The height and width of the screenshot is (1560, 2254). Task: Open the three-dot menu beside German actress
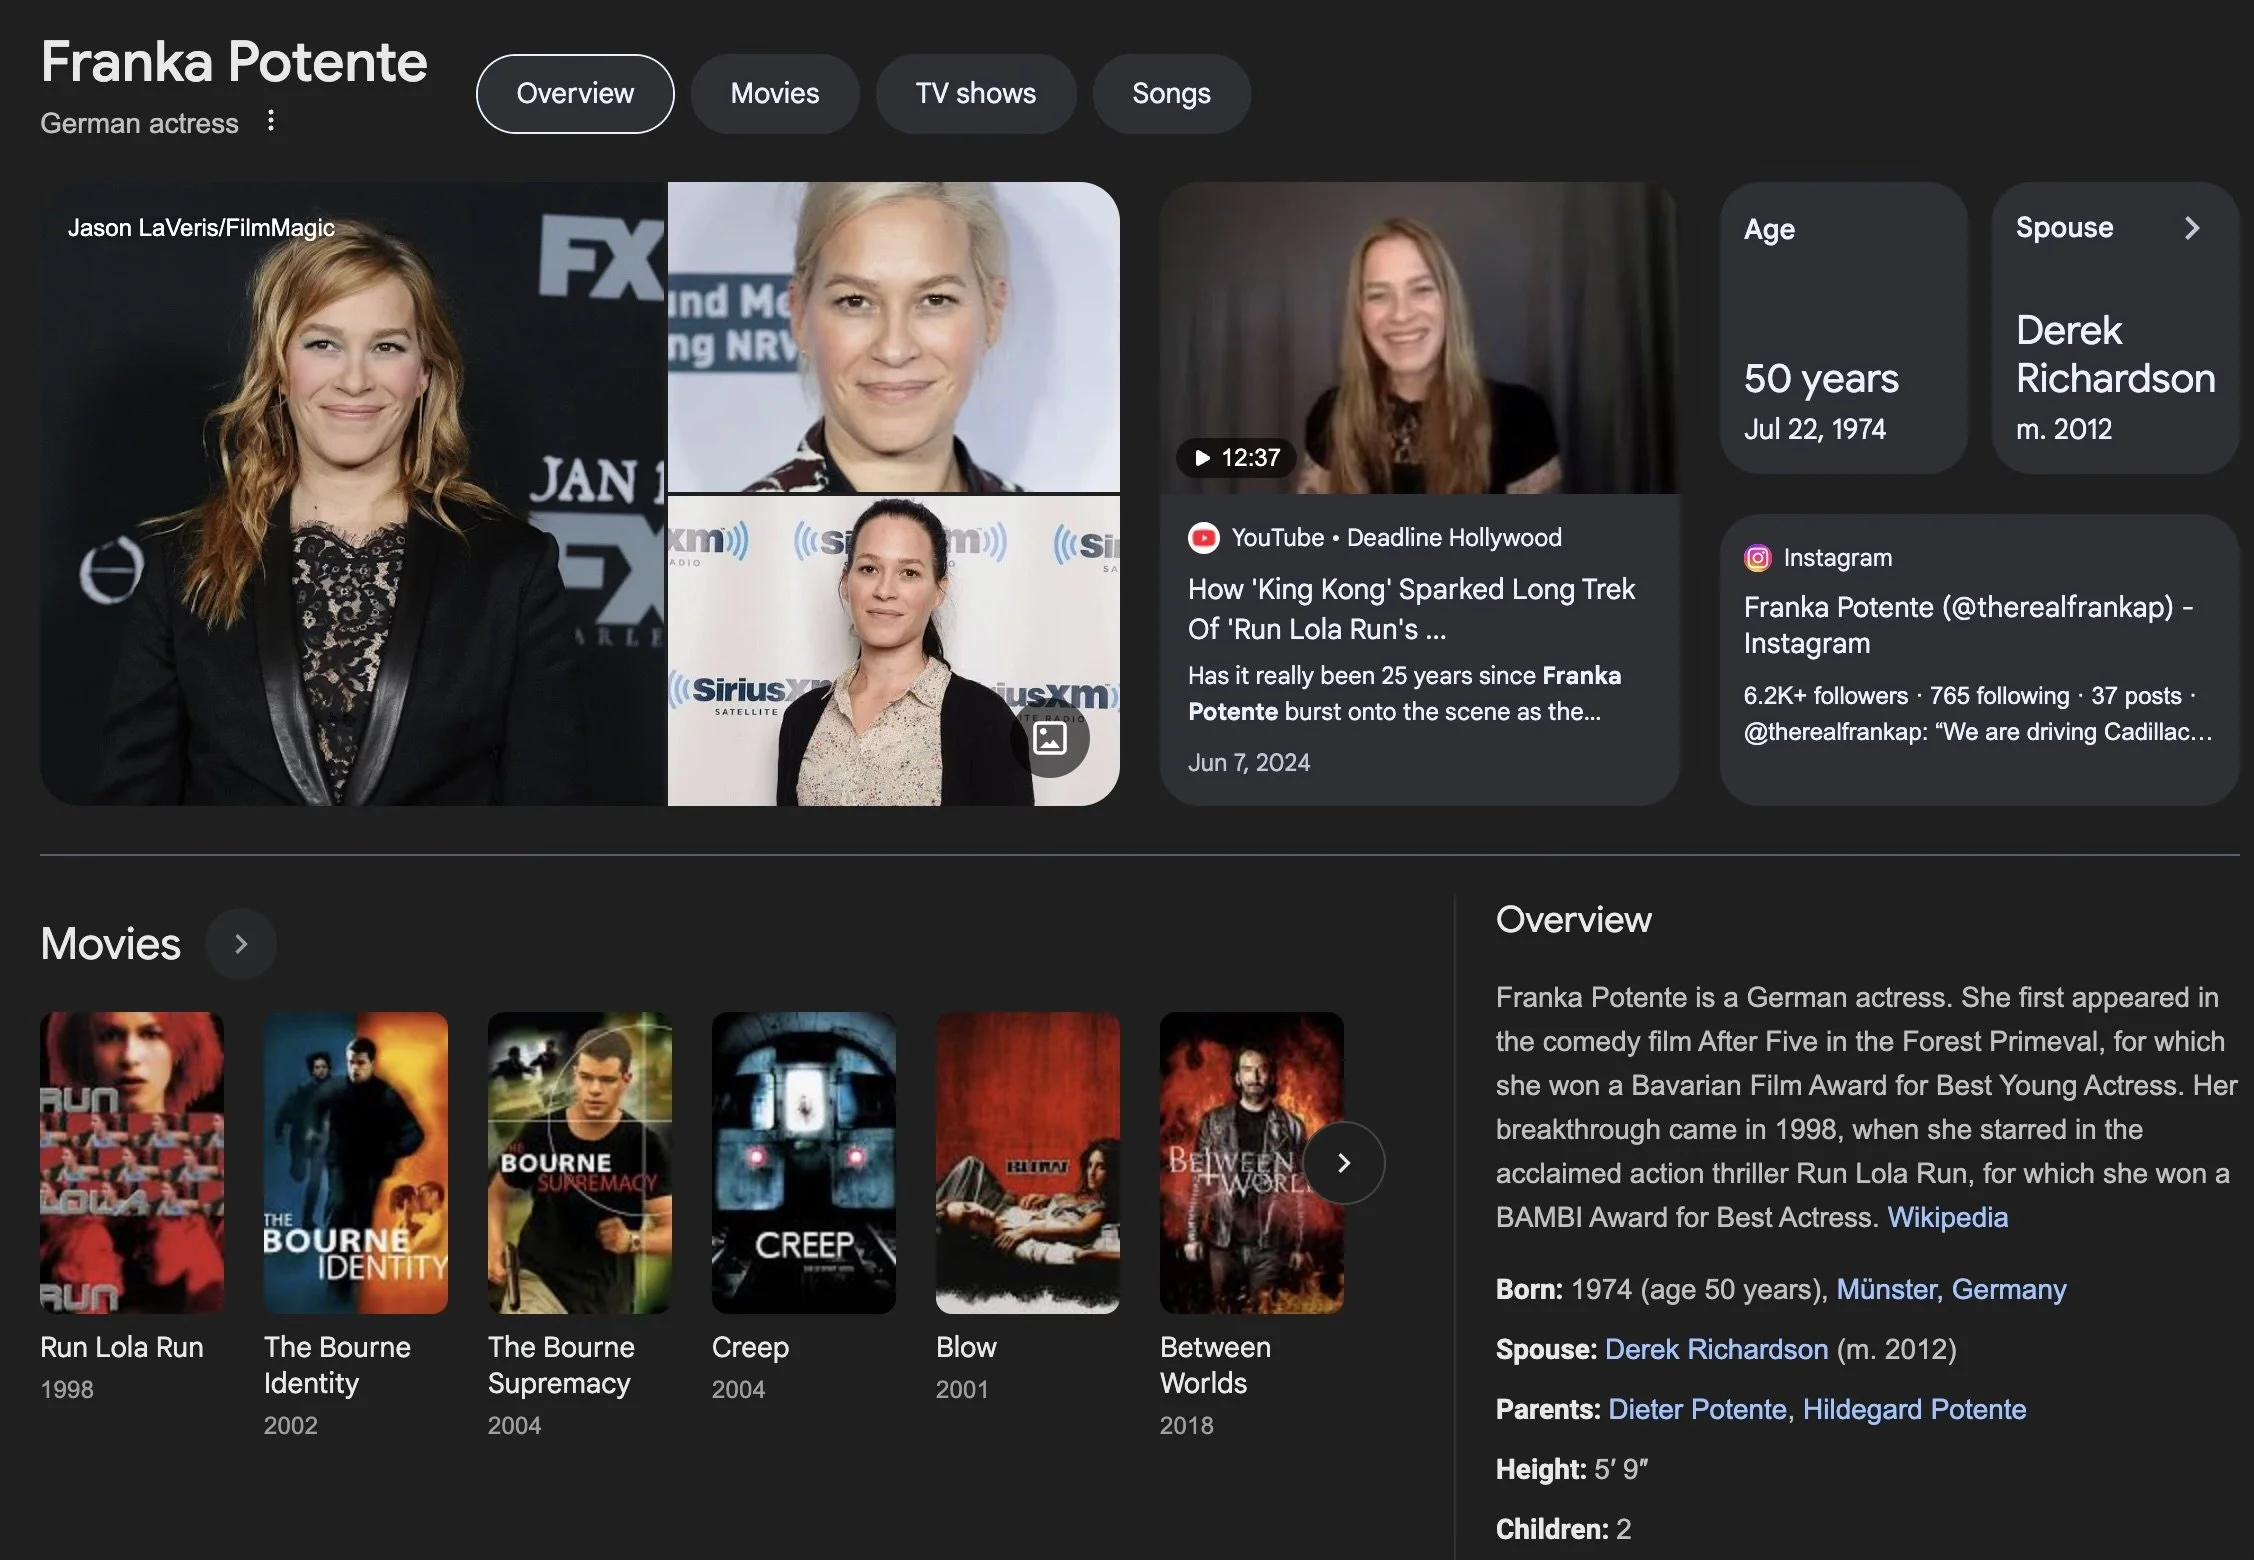tap(270, 121)
